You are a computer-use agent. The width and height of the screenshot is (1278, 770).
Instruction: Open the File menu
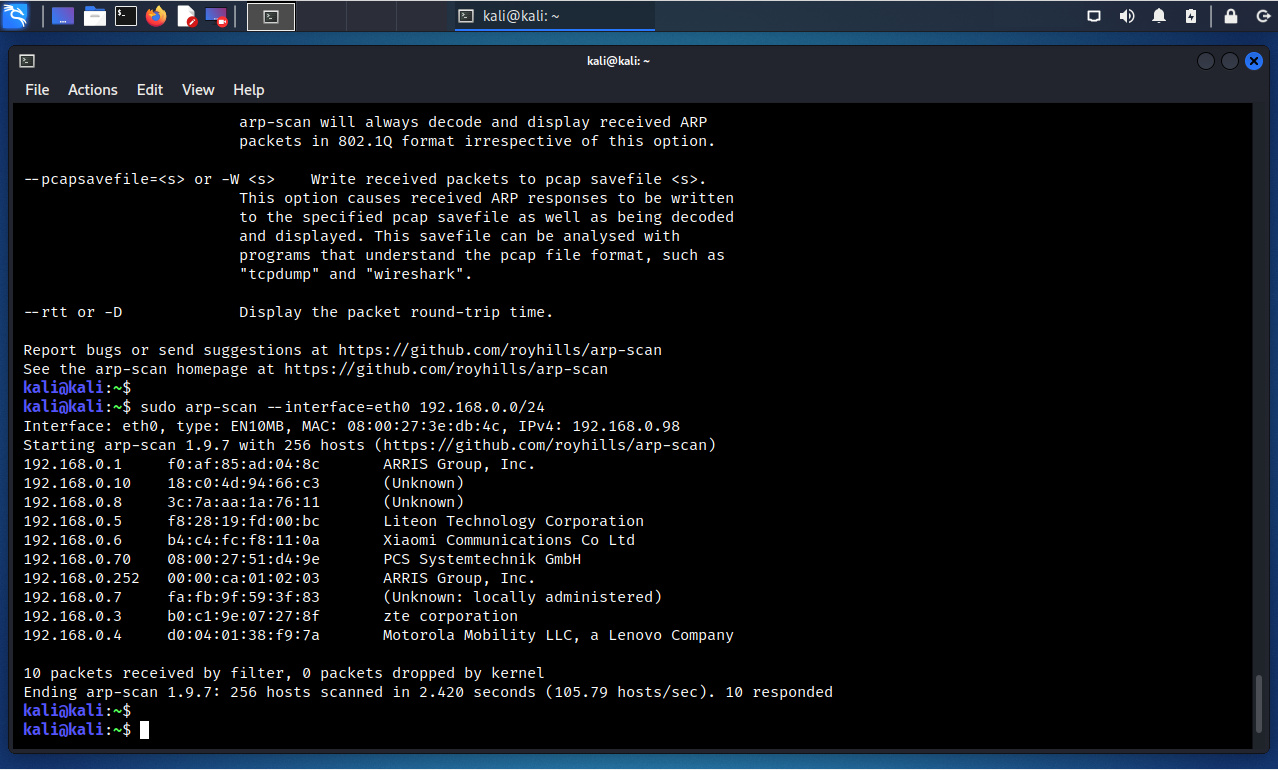click(37, 90)
